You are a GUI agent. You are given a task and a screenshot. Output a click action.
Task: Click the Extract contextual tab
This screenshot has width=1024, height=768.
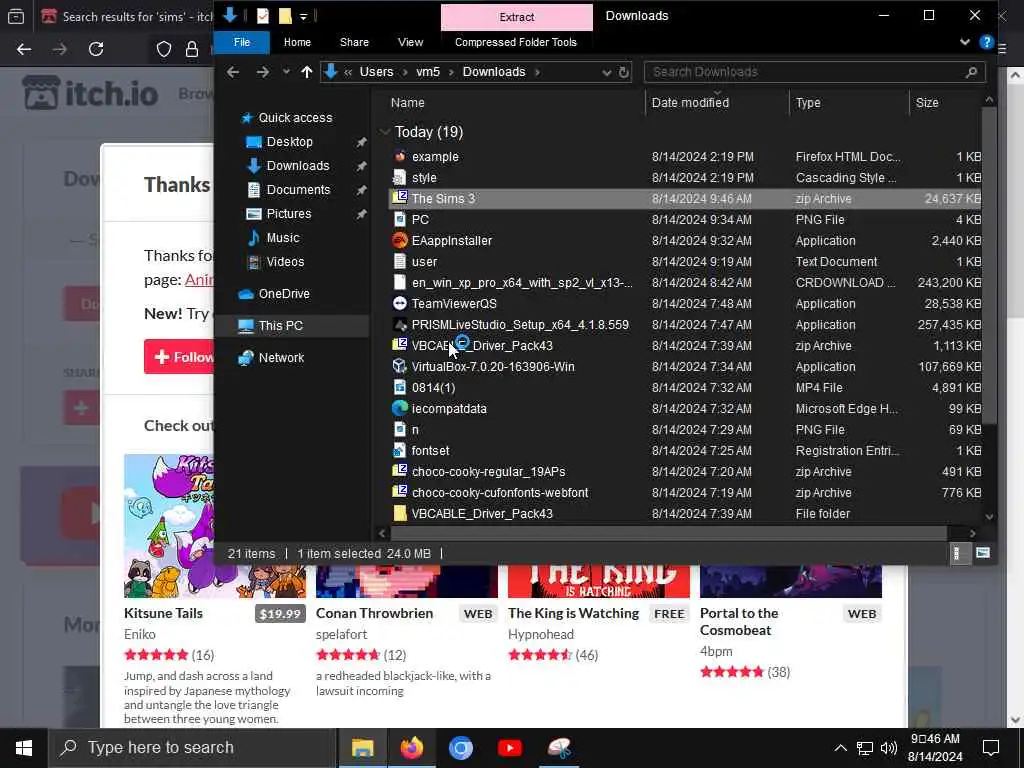517,17
